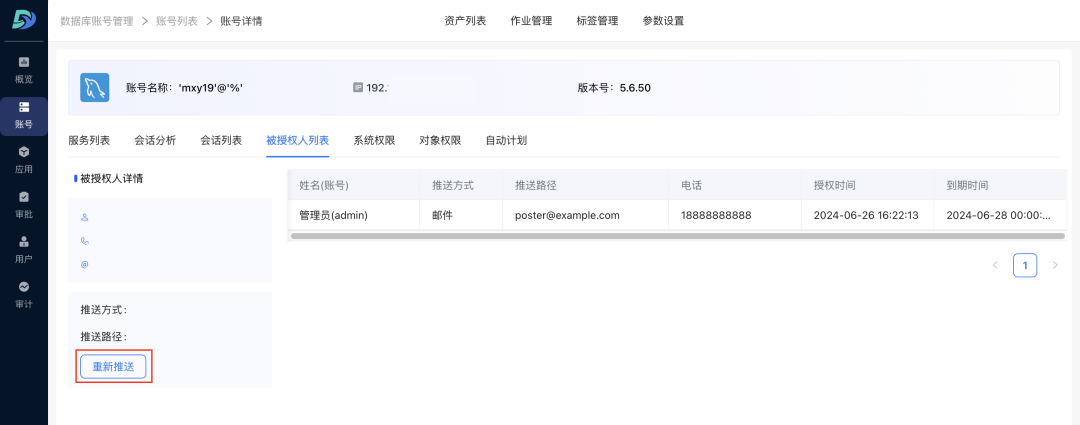
Task: Switch to 服务列表 tab
Action: pyautogui.click(x=89, y=141)
